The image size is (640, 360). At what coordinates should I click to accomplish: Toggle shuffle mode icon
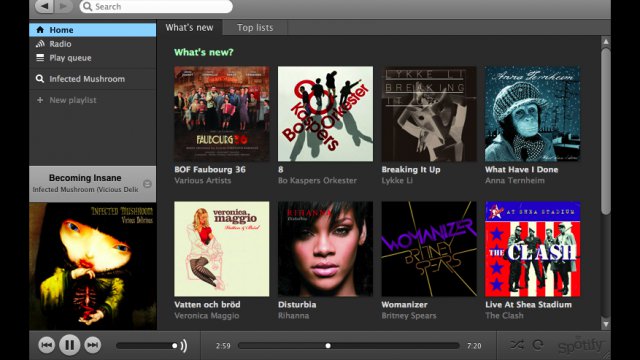(517, 345)
